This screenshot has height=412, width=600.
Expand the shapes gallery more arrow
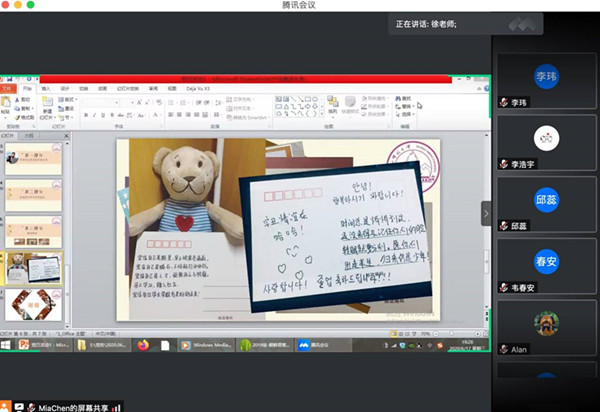point(322,114)
